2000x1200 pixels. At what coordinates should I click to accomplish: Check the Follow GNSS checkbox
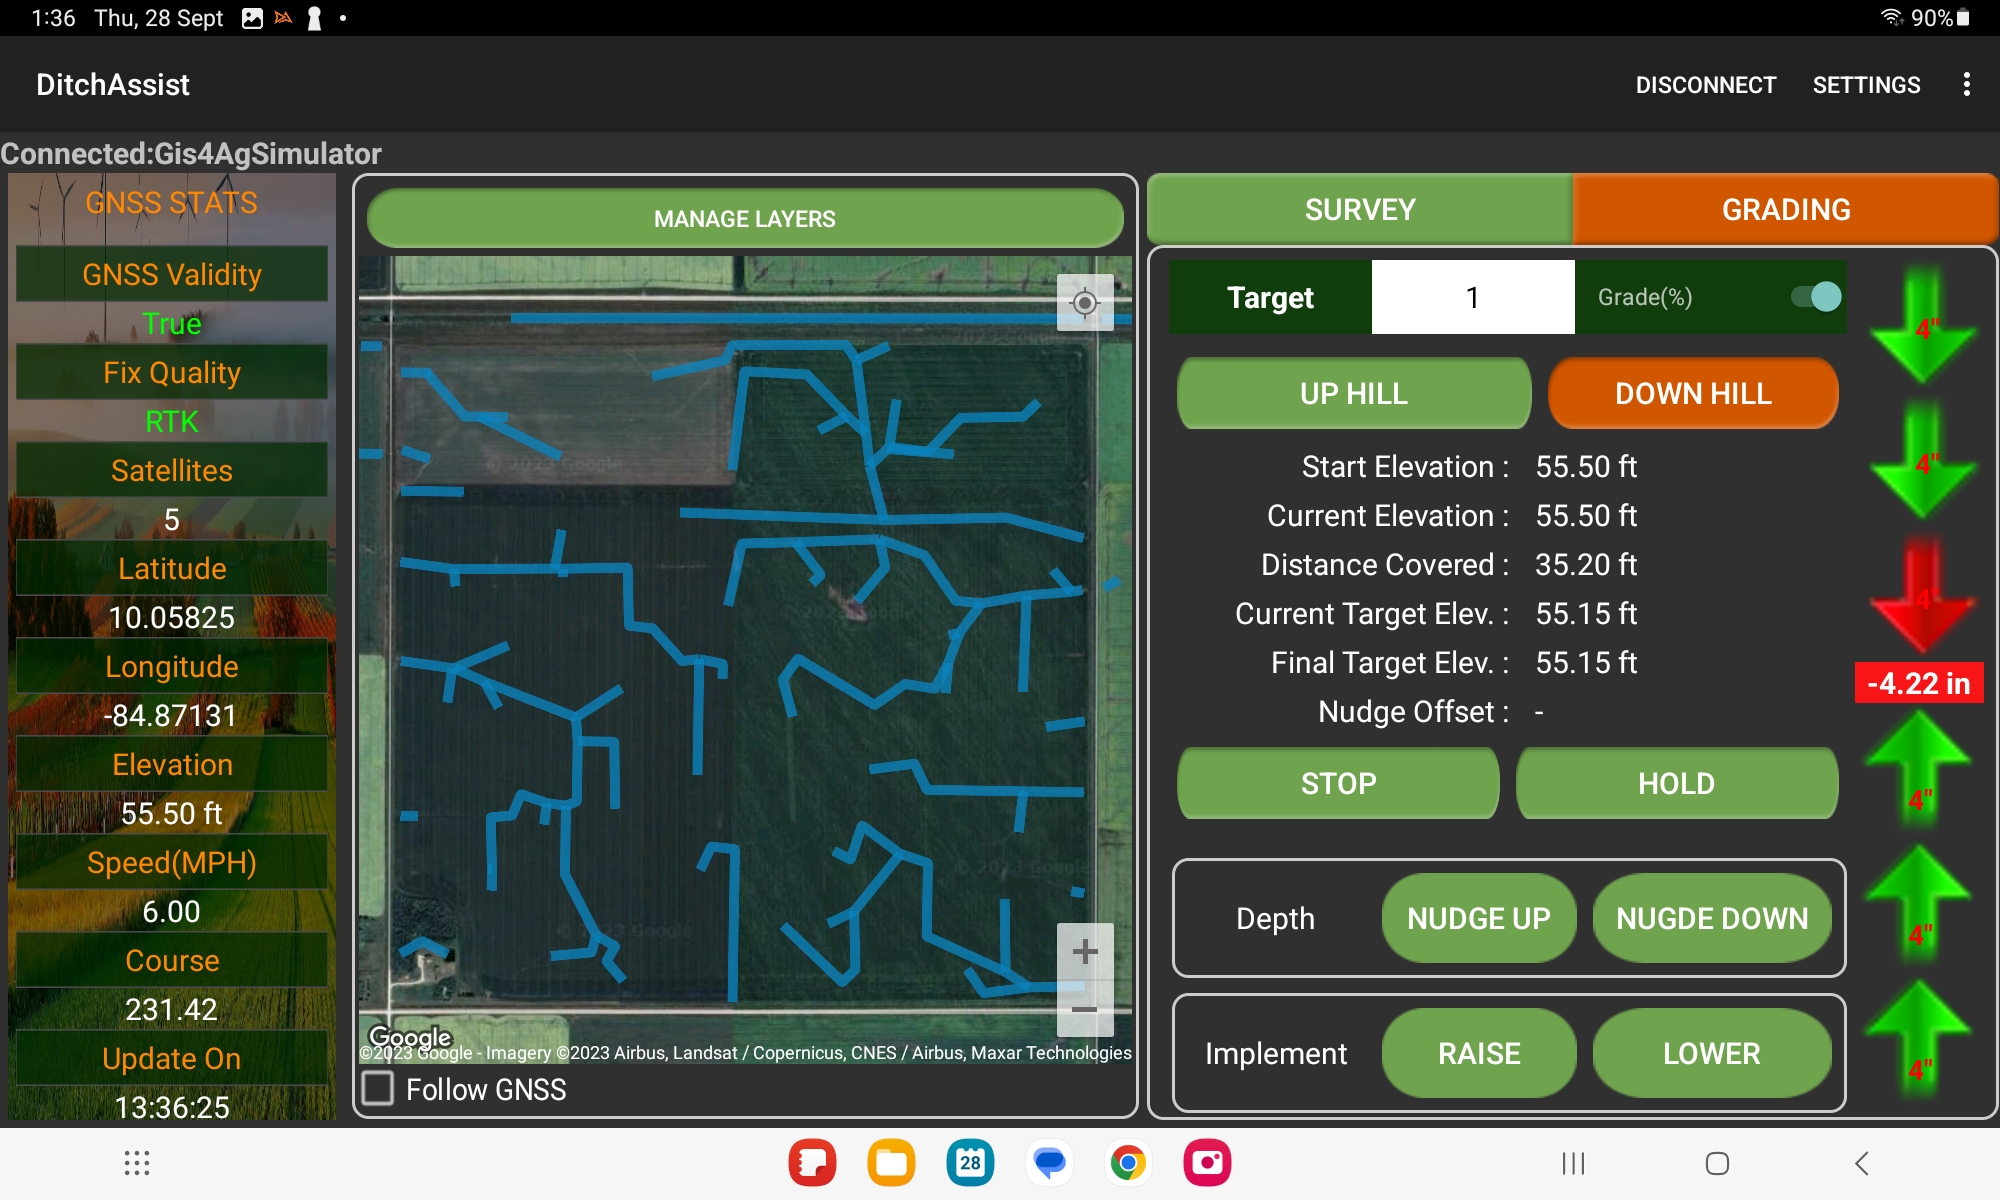click(x=378, y=1088)
